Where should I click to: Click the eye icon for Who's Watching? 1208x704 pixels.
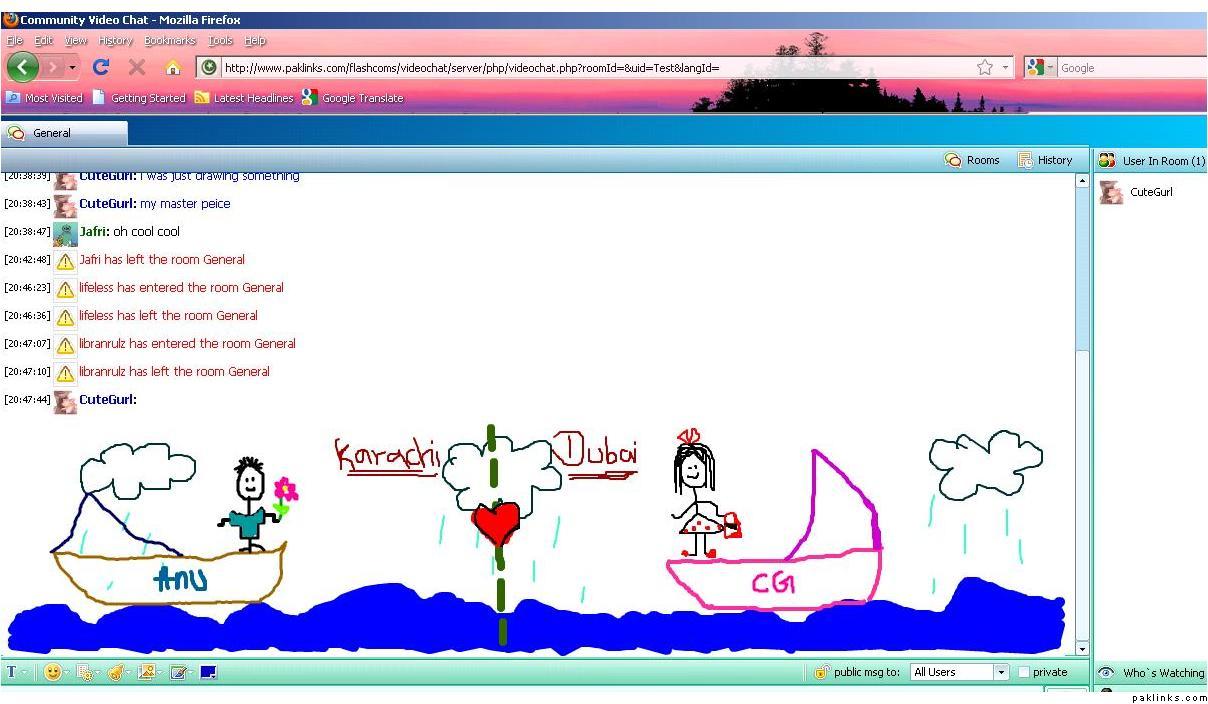point(1106,673)
